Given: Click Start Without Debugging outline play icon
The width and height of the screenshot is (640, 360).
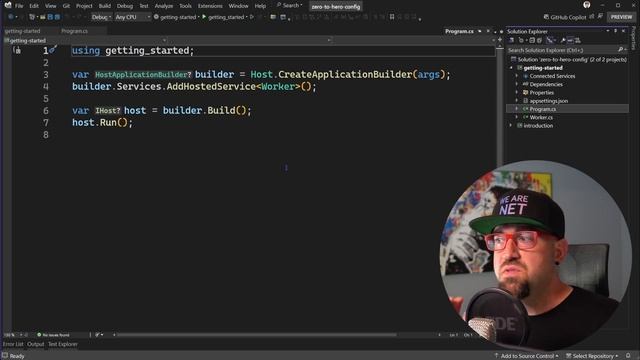Looking at the screenshot, I should (x=252, y=17).
